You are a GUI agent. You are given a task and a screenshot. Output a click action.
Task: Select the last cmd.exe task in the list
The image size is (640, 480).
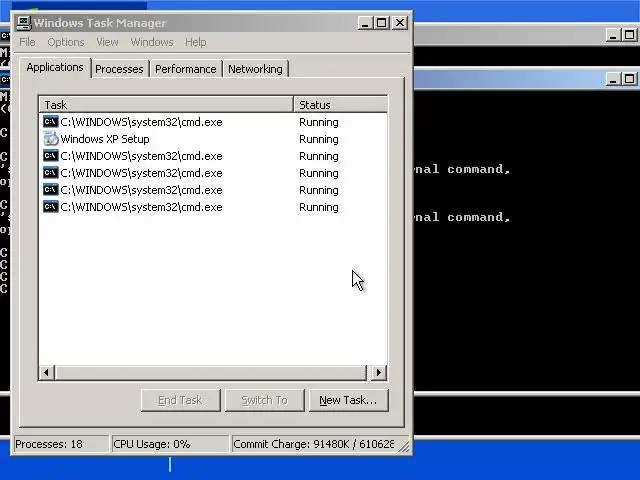pyautogui.click(x=141, y=207)
